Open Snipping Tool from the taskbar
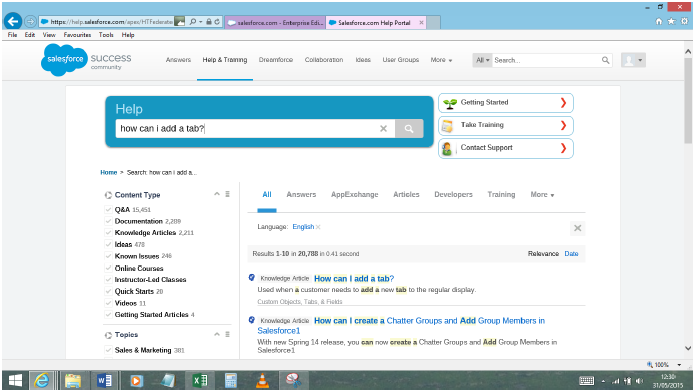 coord(293,380)
